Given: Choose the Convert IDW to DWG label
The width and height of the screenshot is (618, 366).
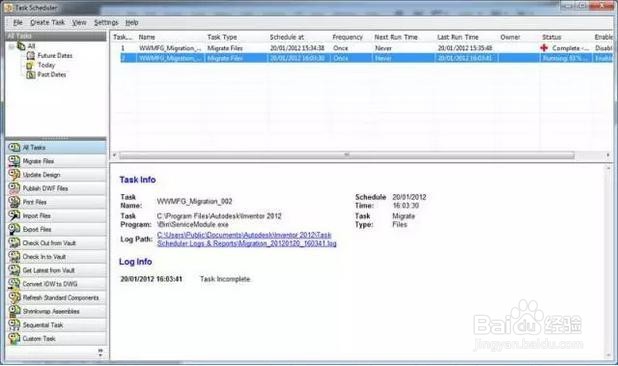Looking at the screenshot, I should 50,284.
